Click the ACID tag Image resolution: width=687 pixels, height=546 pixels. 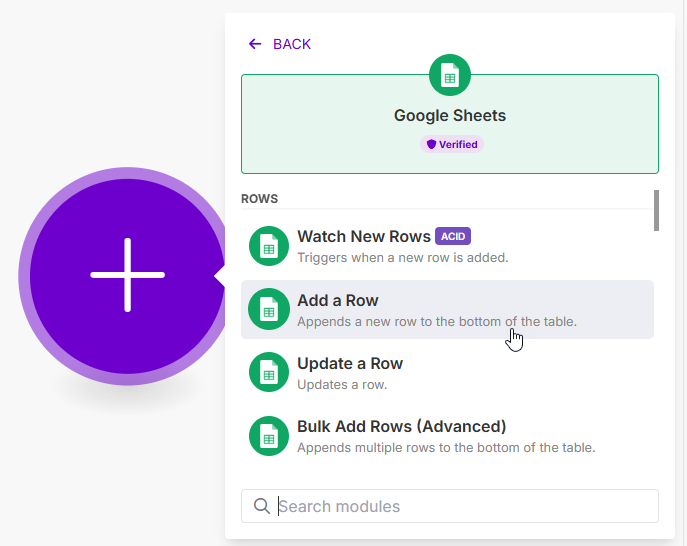click(453, 237)
